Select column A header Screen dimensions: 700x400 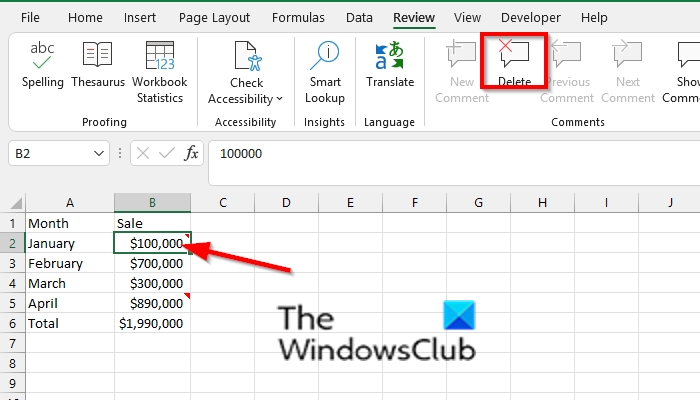coord(70,203)
